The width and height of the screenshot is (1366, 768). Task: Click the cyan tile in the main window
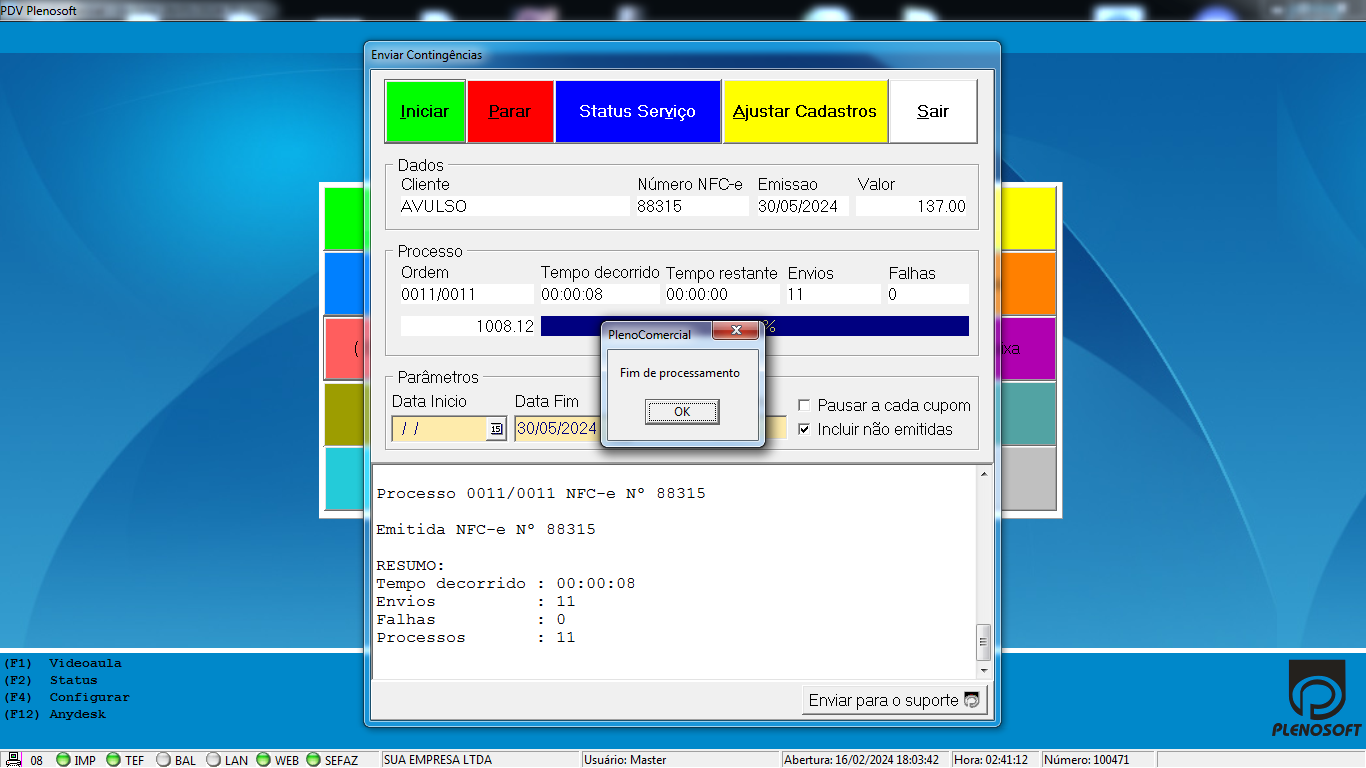[x=343, y=478]
